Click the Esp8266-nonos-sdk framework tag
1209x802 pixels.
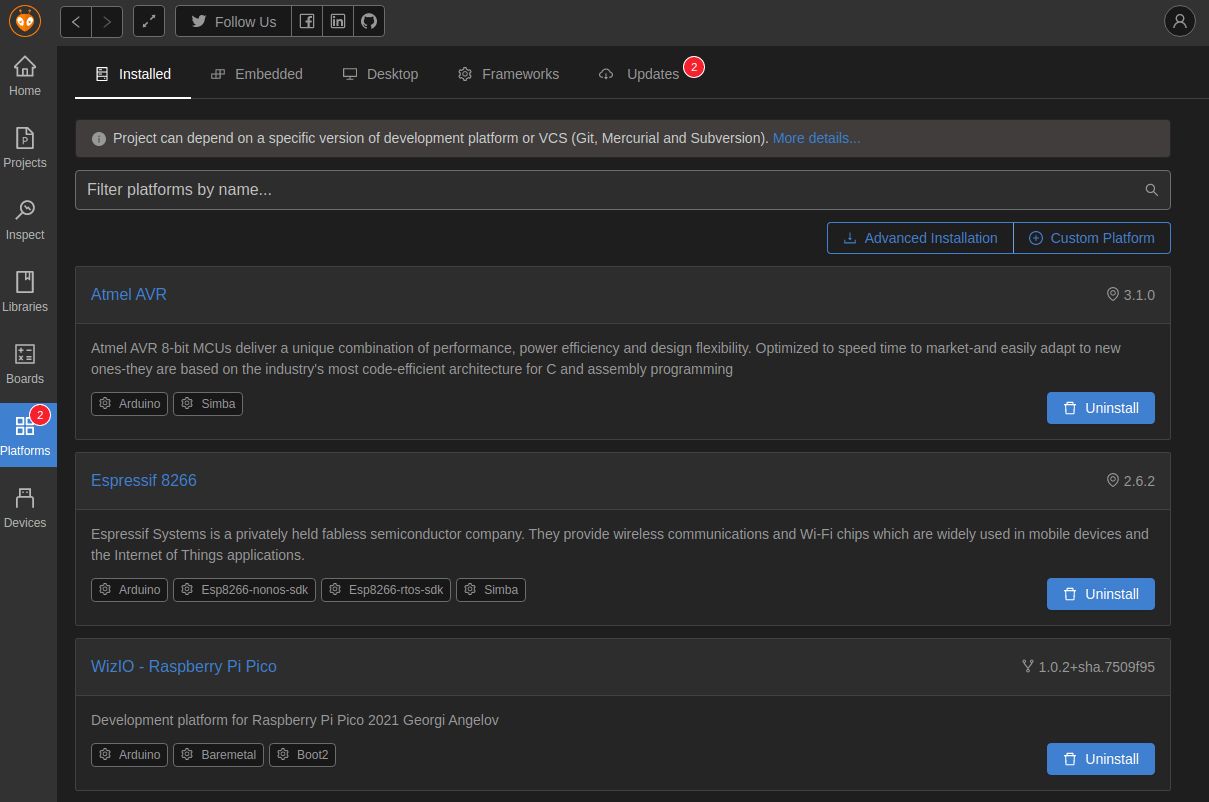[x=245, y=590]
